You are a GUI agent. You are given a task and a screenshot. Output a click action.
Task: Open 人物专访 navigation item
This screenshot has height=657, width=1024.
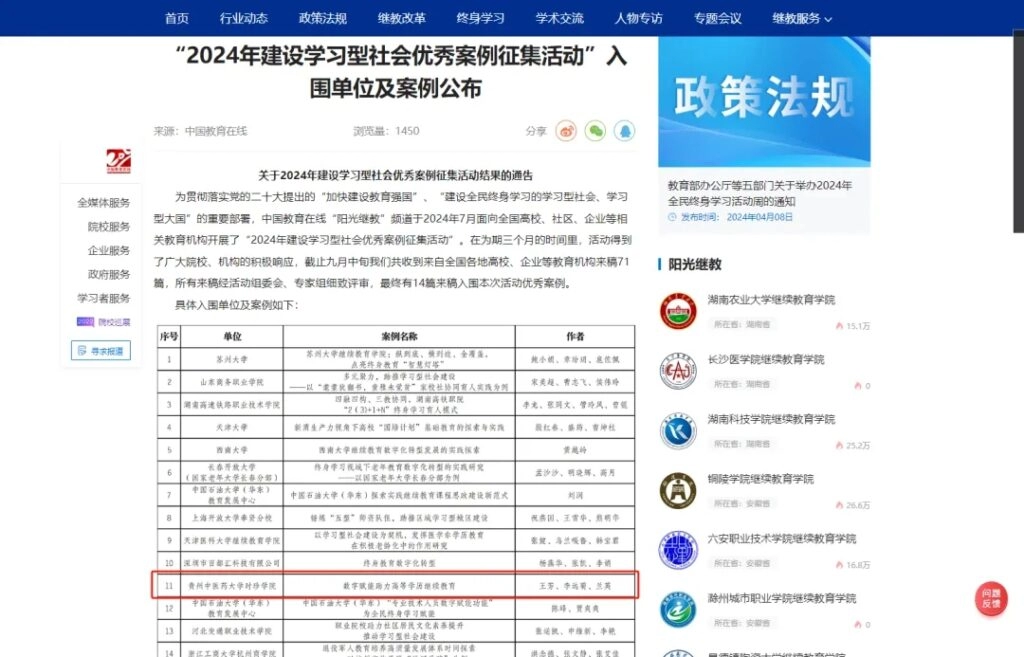pyautogui.click(x=639, y=18)
